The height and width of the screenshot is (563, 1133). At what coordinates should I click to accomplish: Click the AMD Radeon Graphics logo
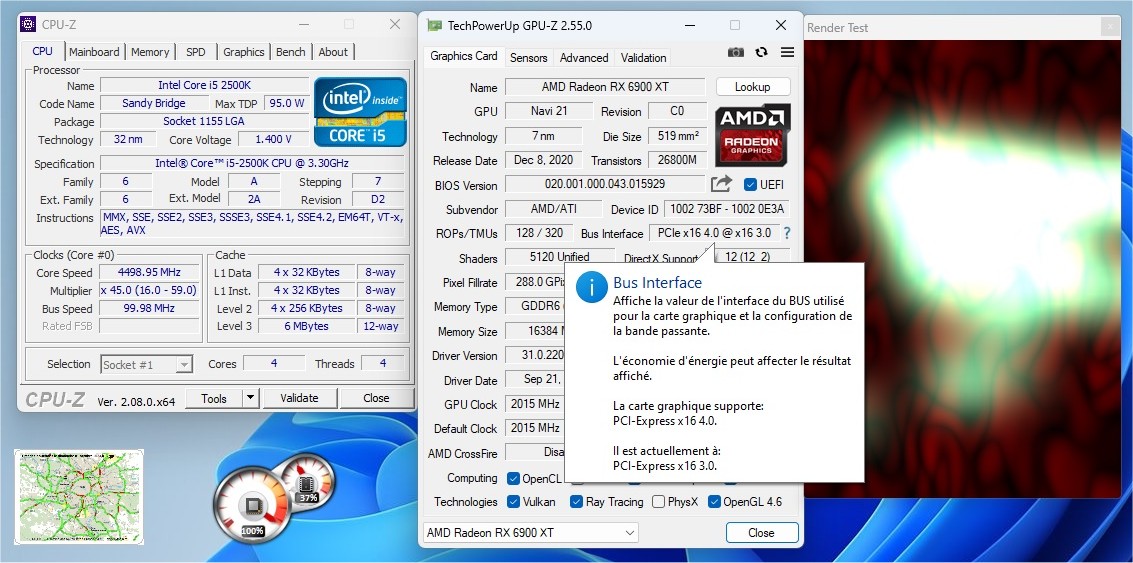point(753,135)
